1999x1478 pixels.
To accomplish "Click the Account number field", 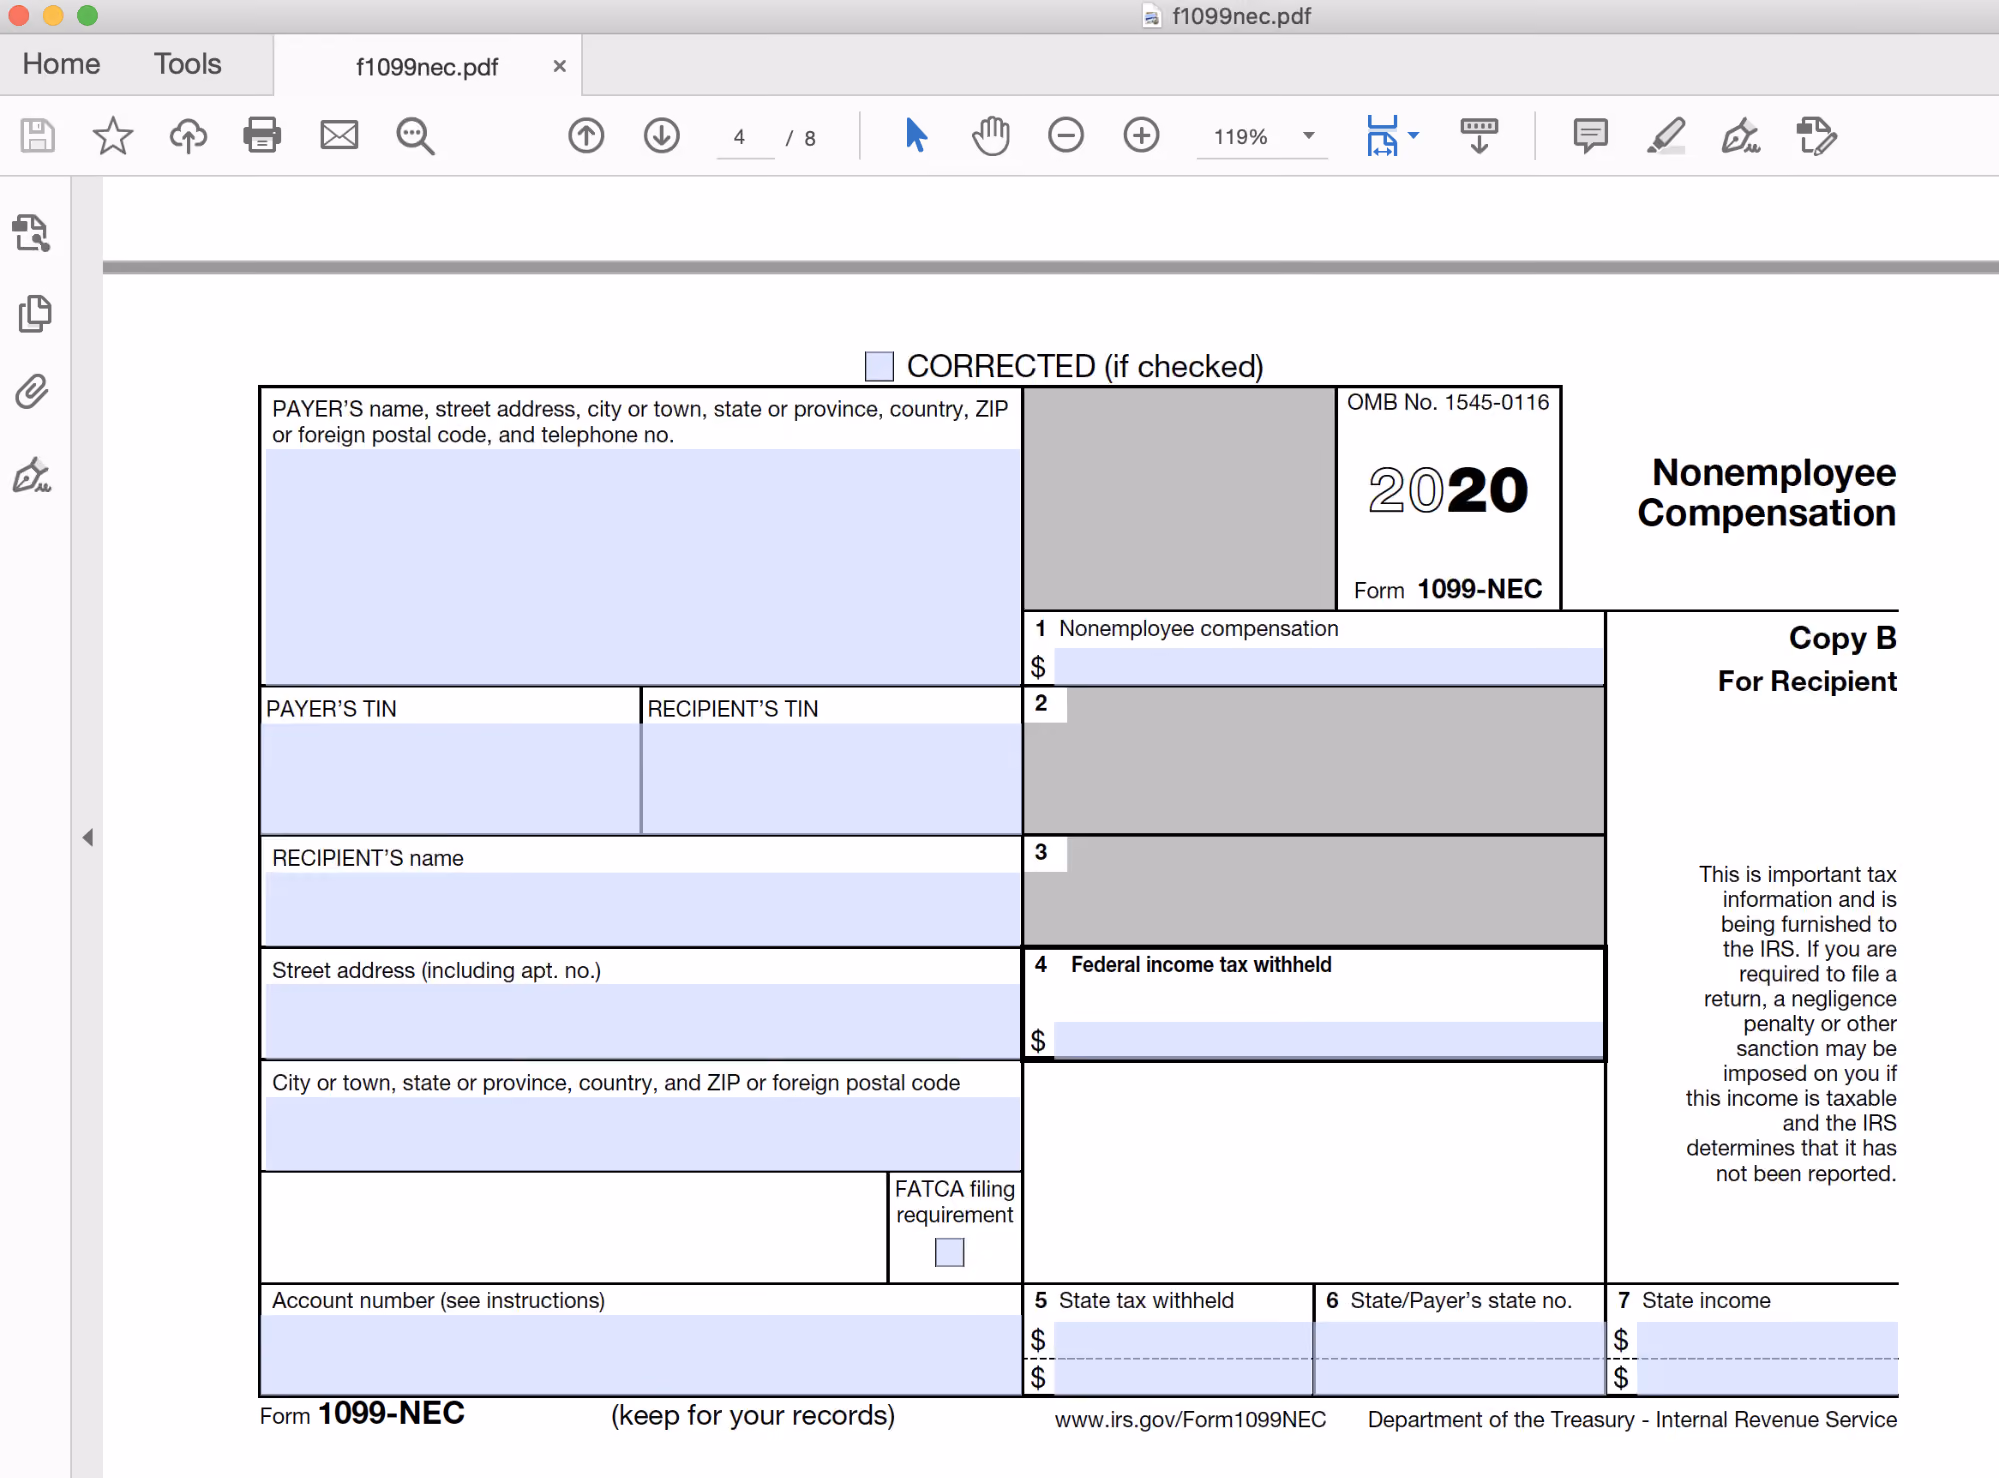I will [x=641, y=1355].
